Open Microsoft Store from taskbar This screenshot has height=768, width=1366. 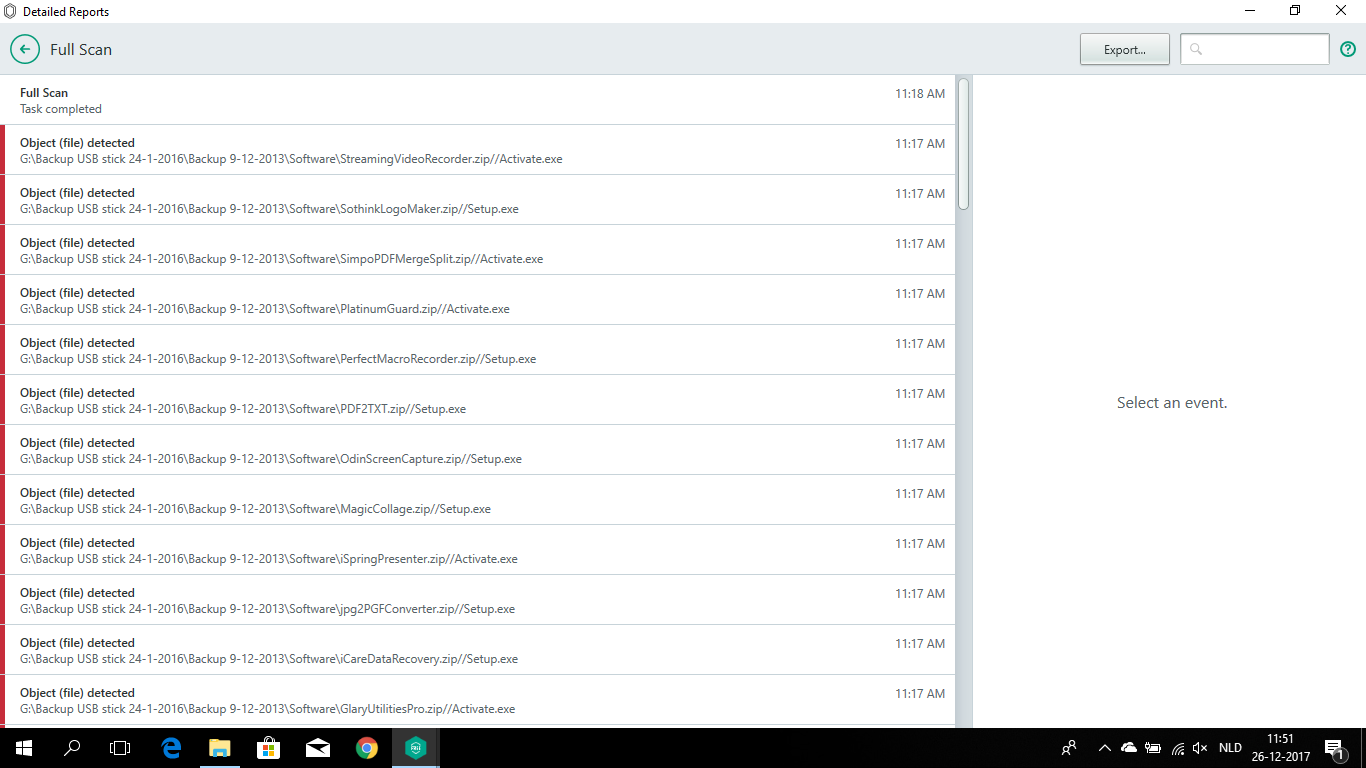click(x=269, y=747)
